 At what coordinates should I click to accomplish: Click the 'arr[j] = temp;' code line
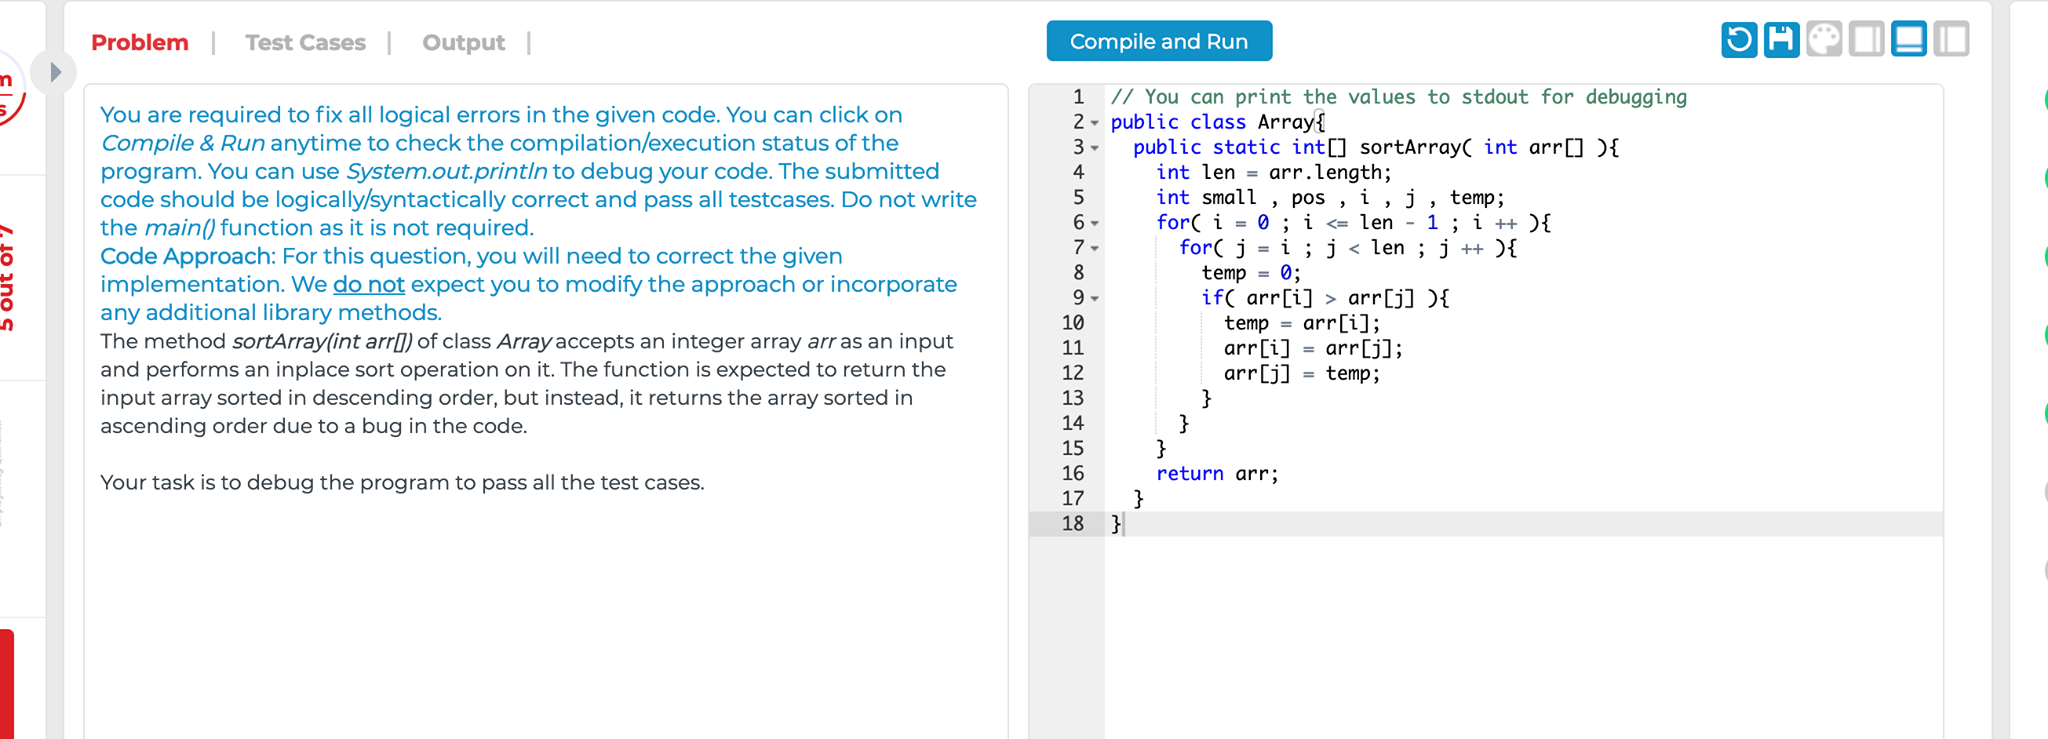(x=1302, y=373)
